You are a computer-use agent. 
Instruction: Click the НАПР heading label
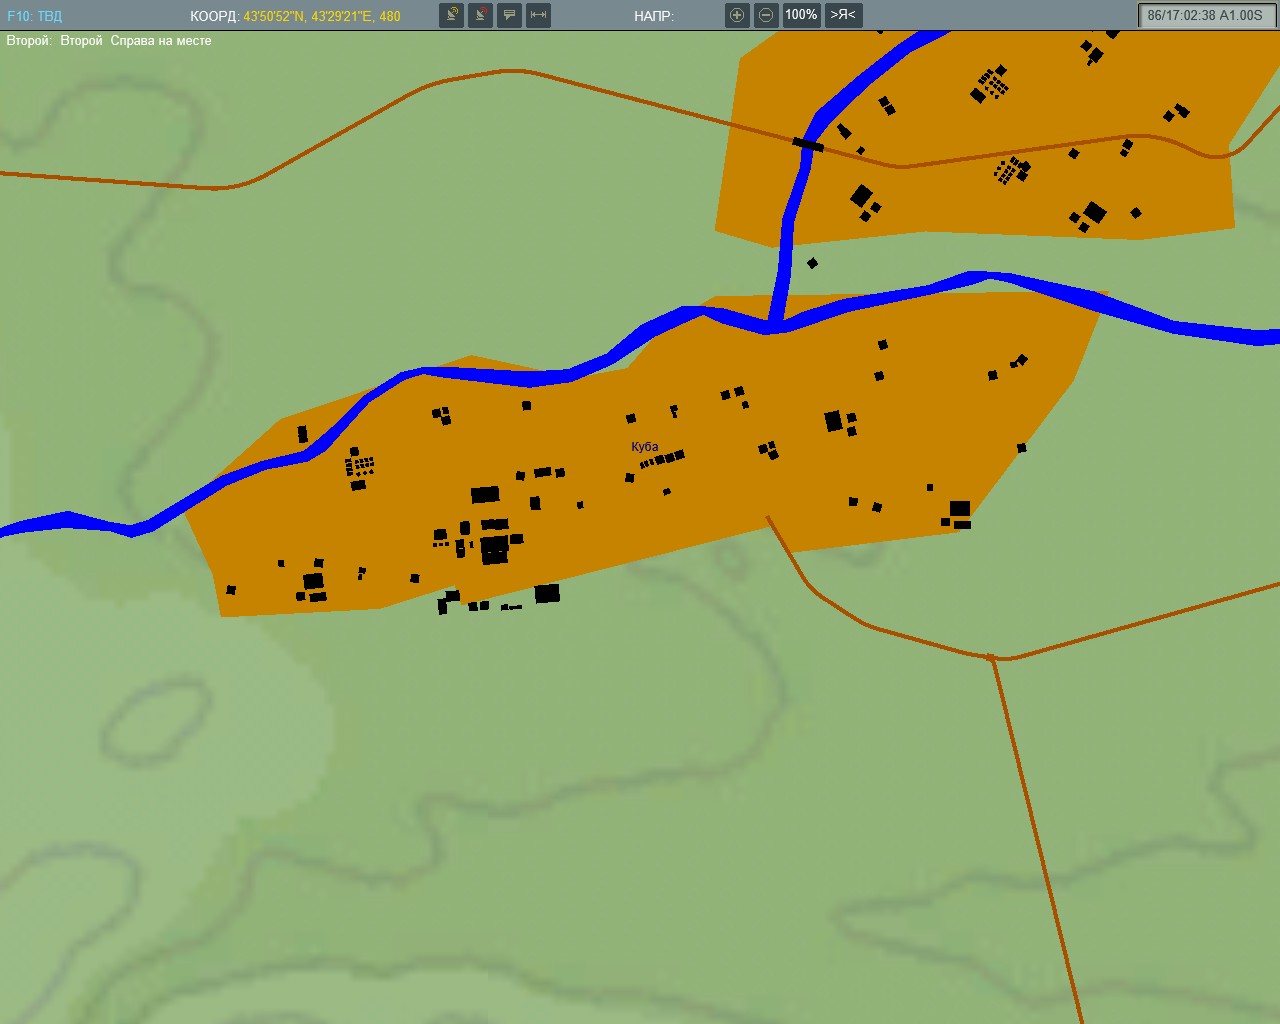[x=654, y=16]
